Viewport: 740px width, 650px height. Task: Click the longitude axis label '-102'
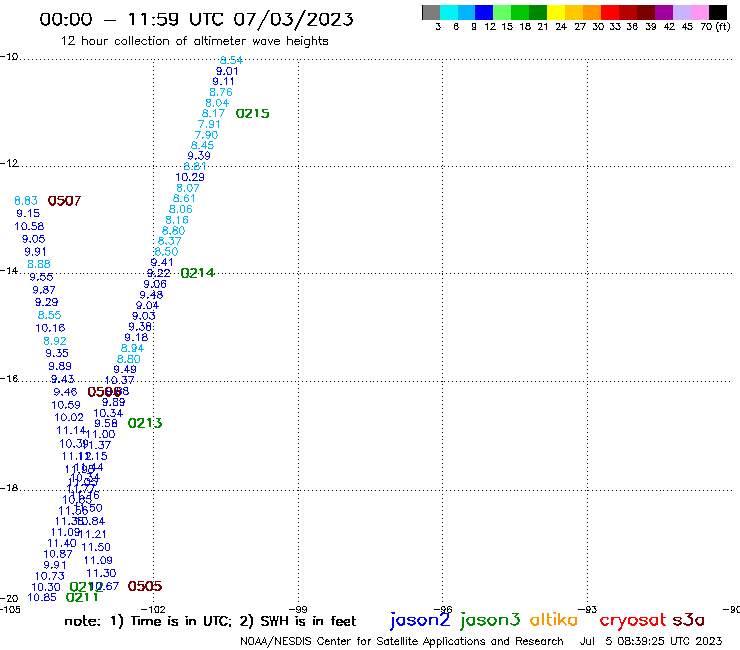[x=153, y=609]
